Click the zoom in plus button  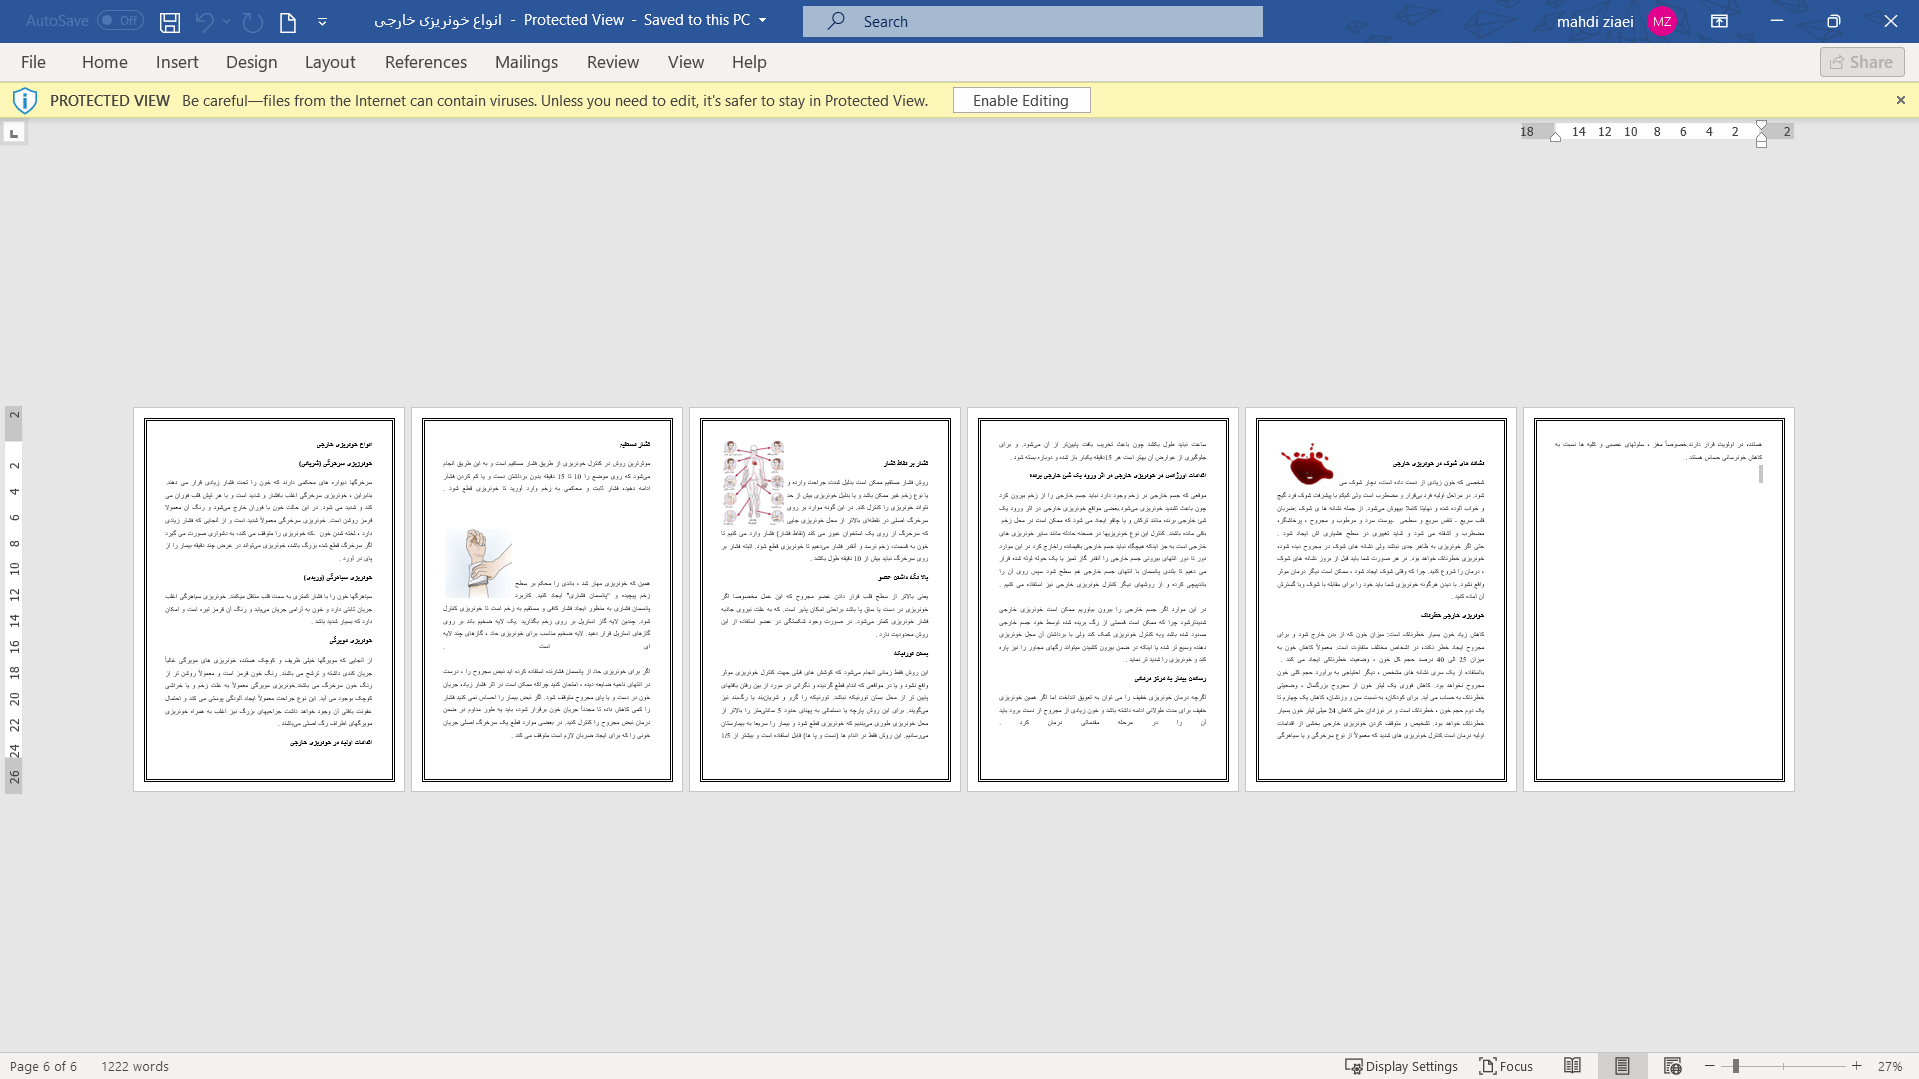pyautogui.click(x=1857, y=1066)
